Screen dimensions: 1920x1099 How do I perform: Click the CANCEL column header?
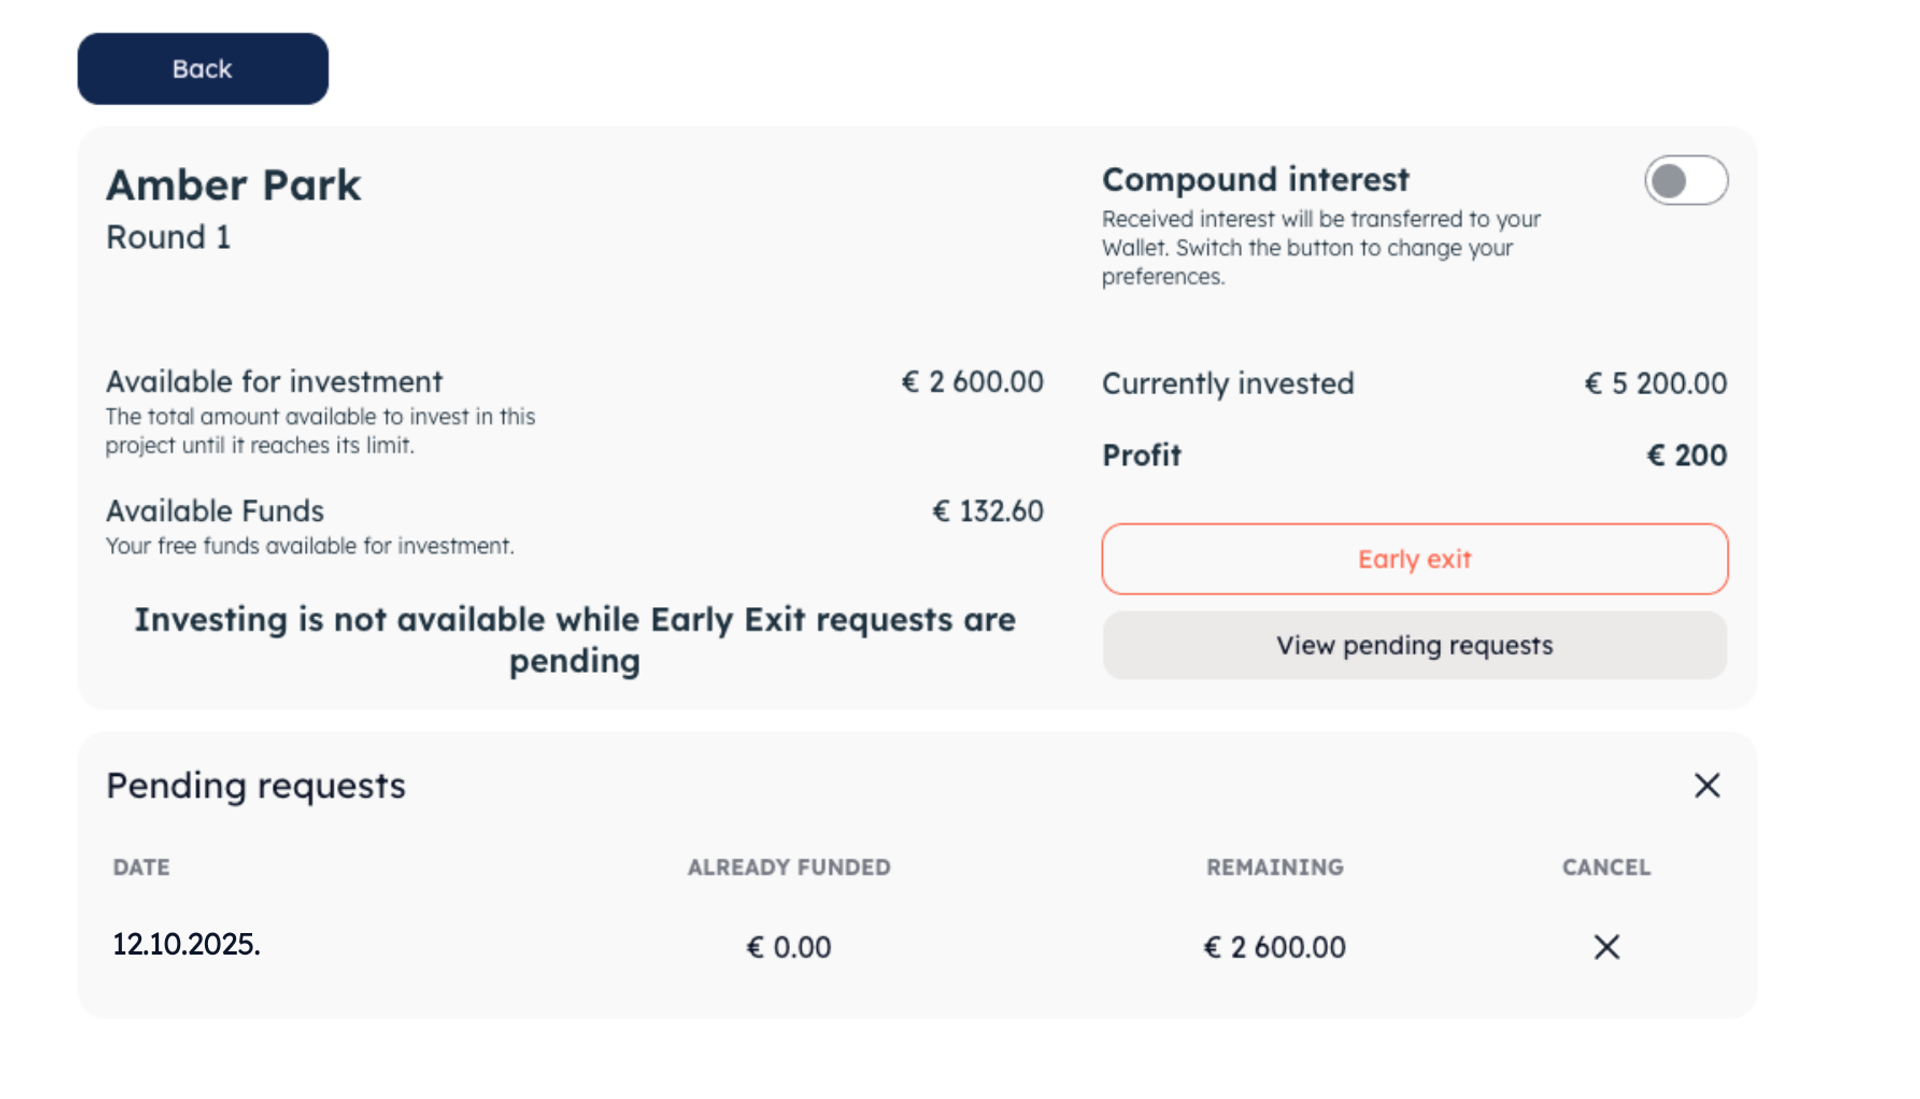point(1606,867)
